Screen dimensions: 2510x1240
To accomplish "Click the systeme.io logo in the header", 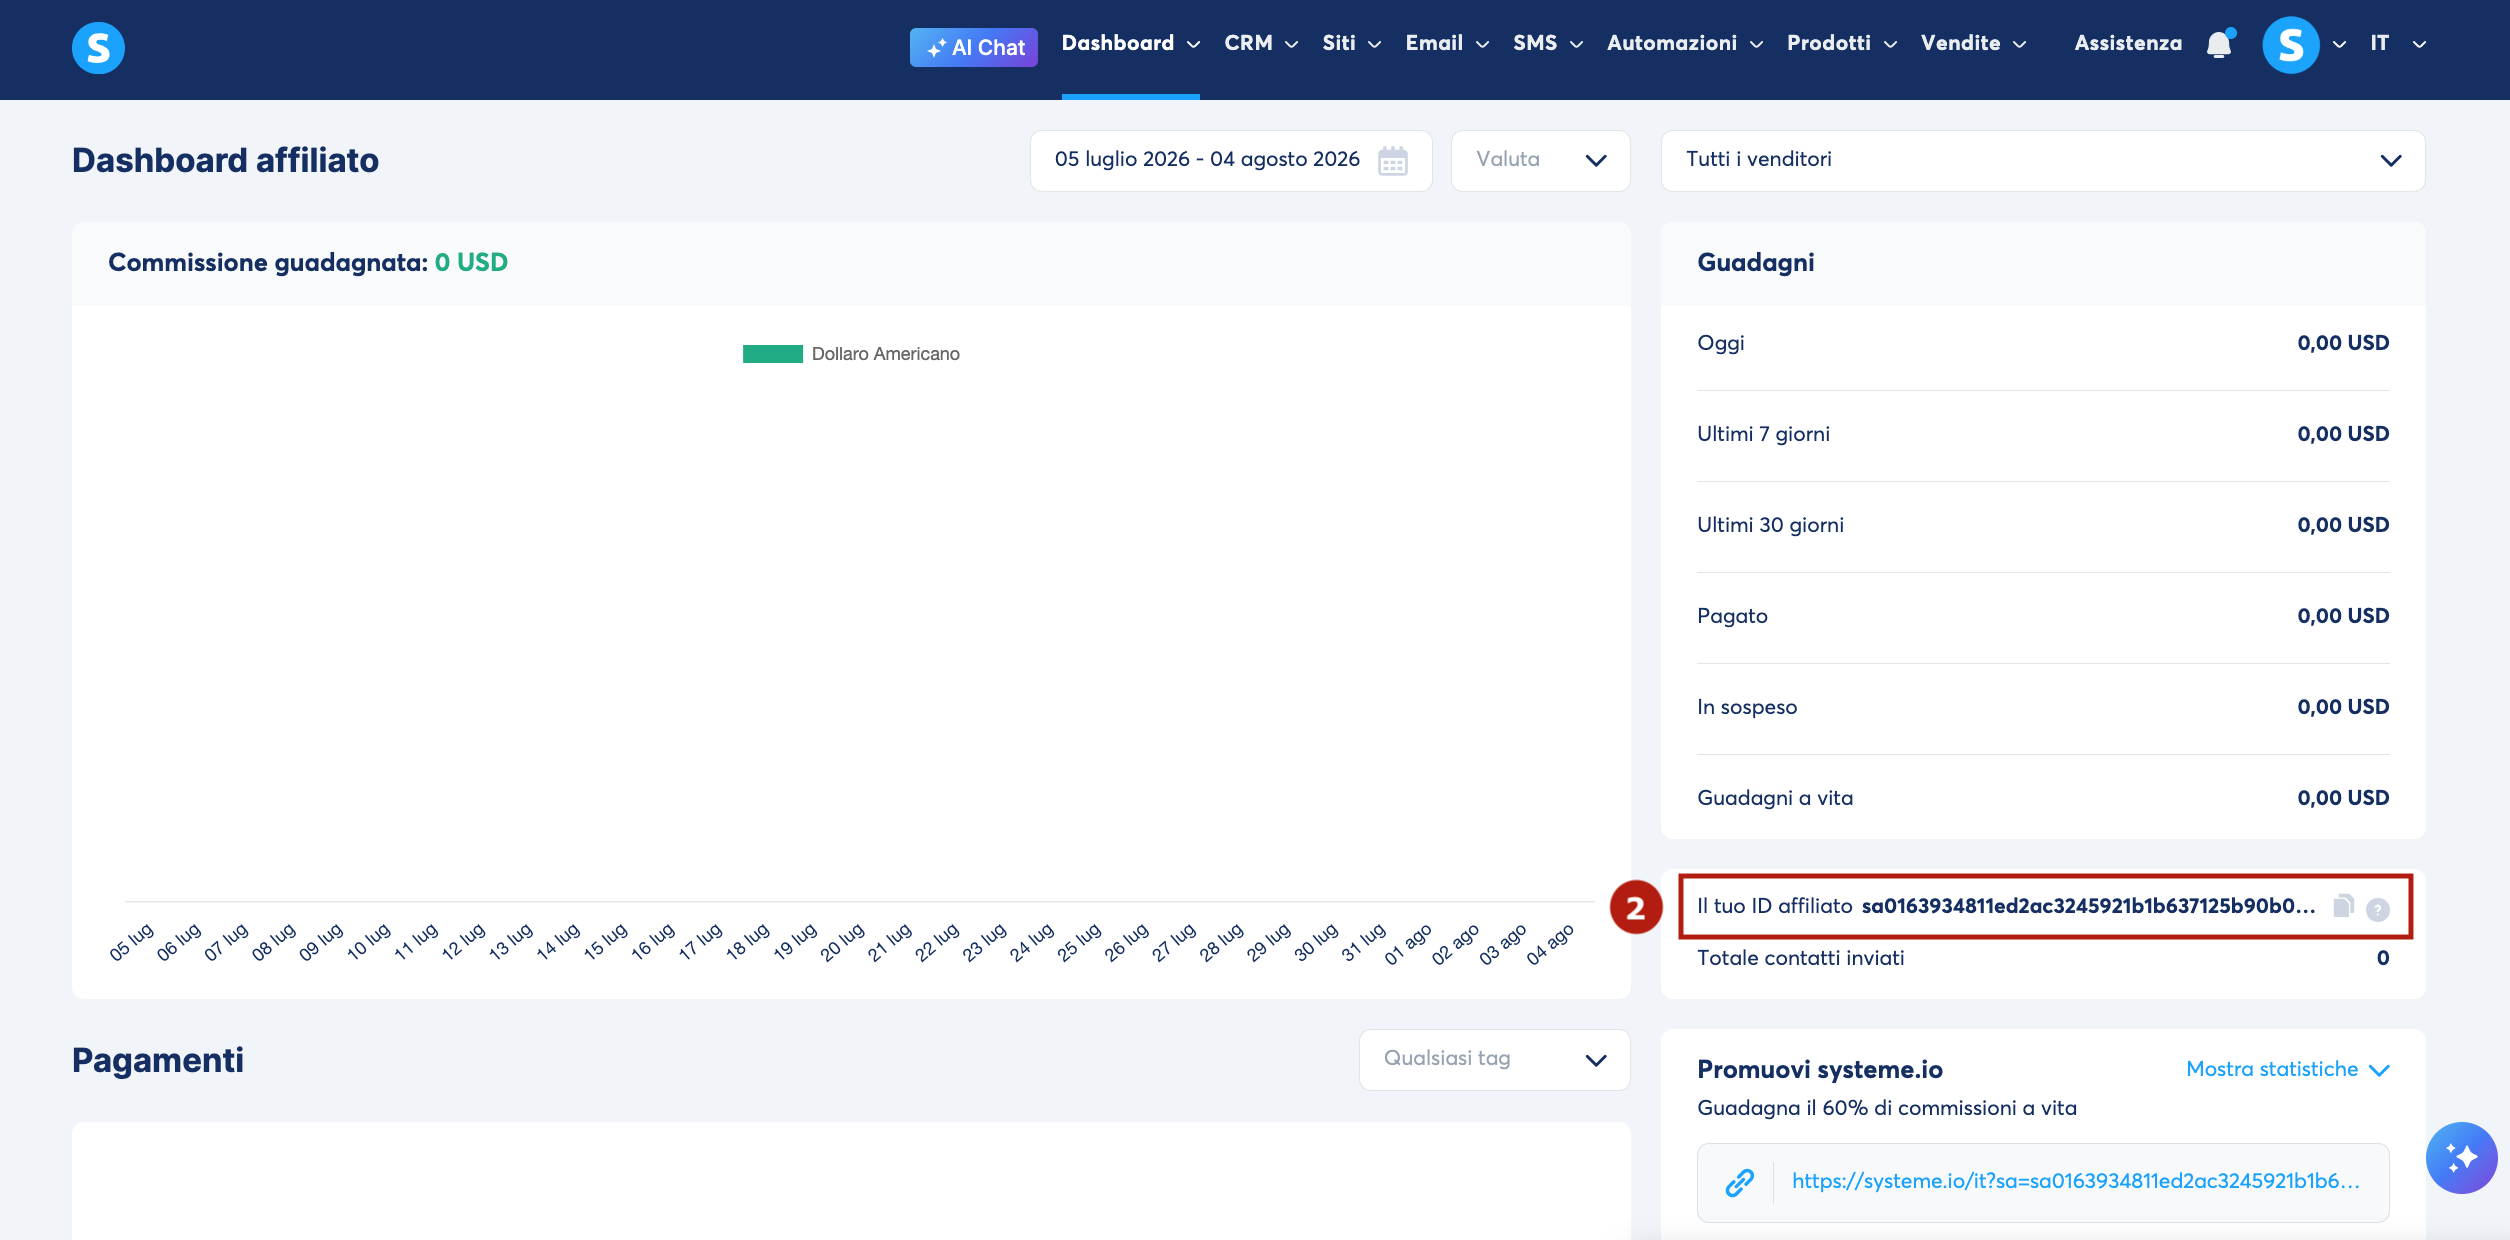I will point(98,47).
